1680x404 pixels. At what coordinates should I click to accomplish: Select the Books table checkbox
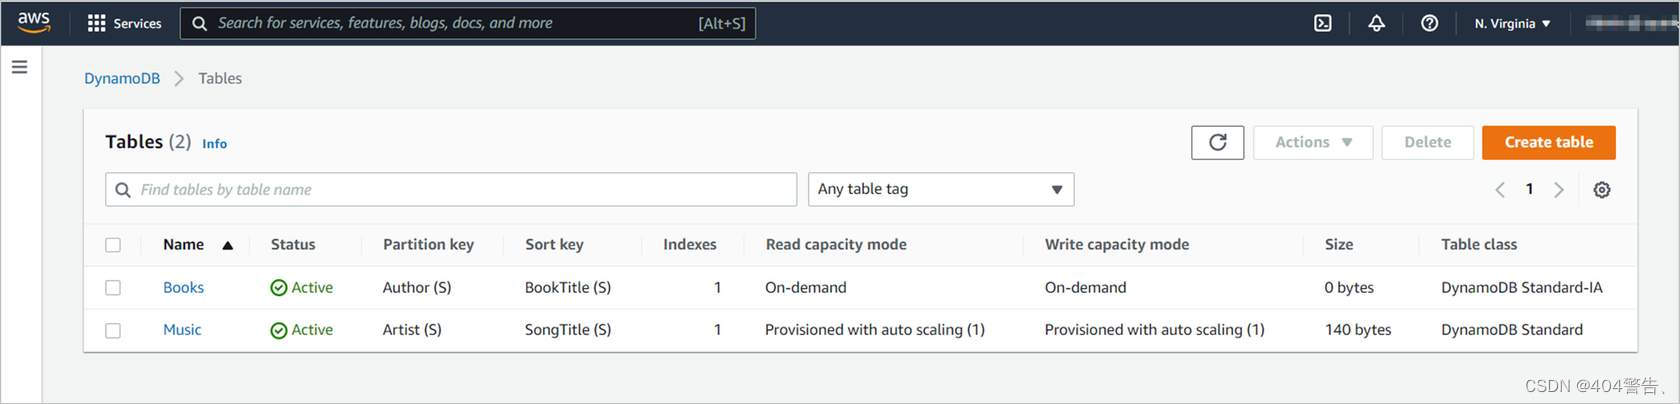pos(113,288)
